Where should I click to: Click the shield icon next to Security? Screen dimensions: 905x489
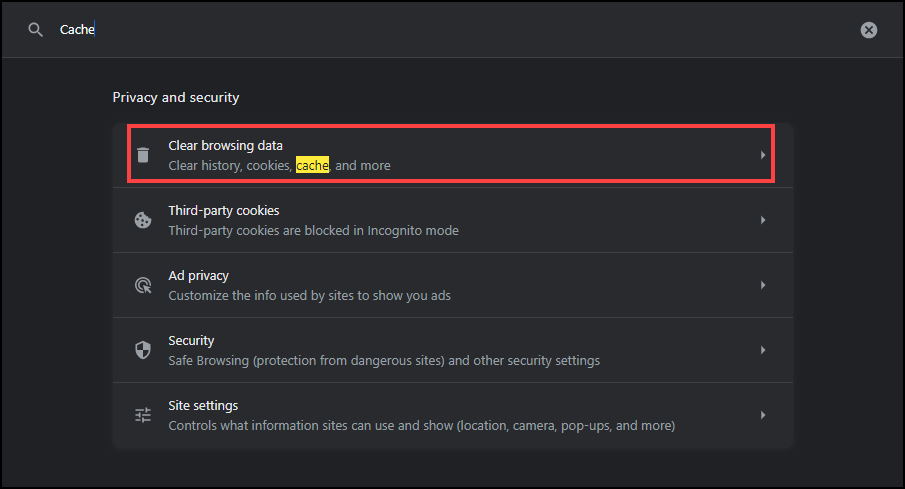point(143,350)
